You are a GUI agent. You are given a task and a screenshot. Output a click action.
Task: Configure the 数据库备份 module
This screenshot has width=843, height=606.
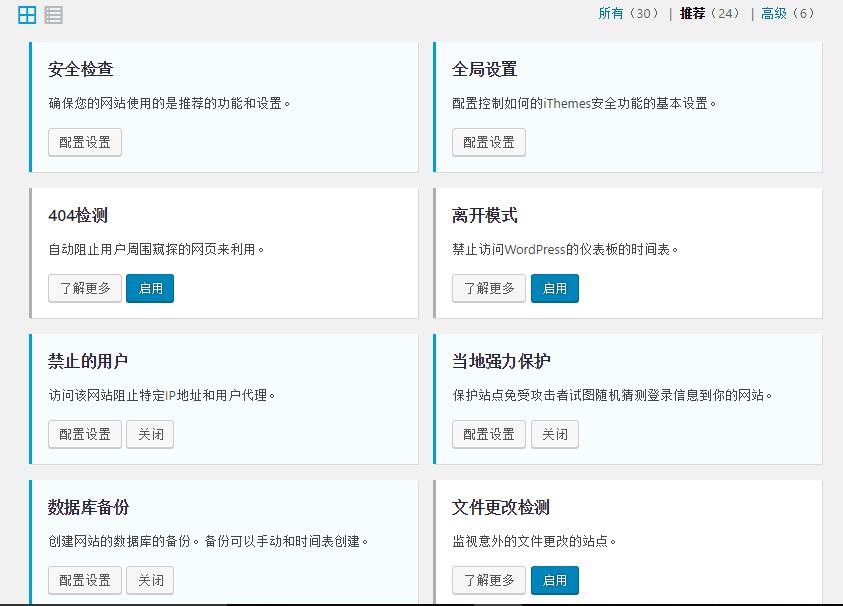[84, 580]
